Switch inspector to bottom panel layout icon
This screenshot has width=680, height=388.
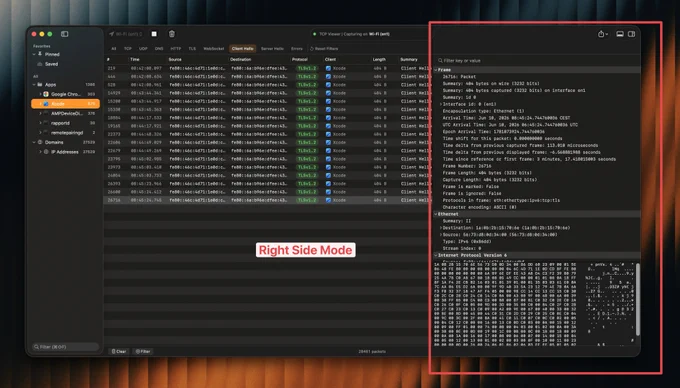620,34
